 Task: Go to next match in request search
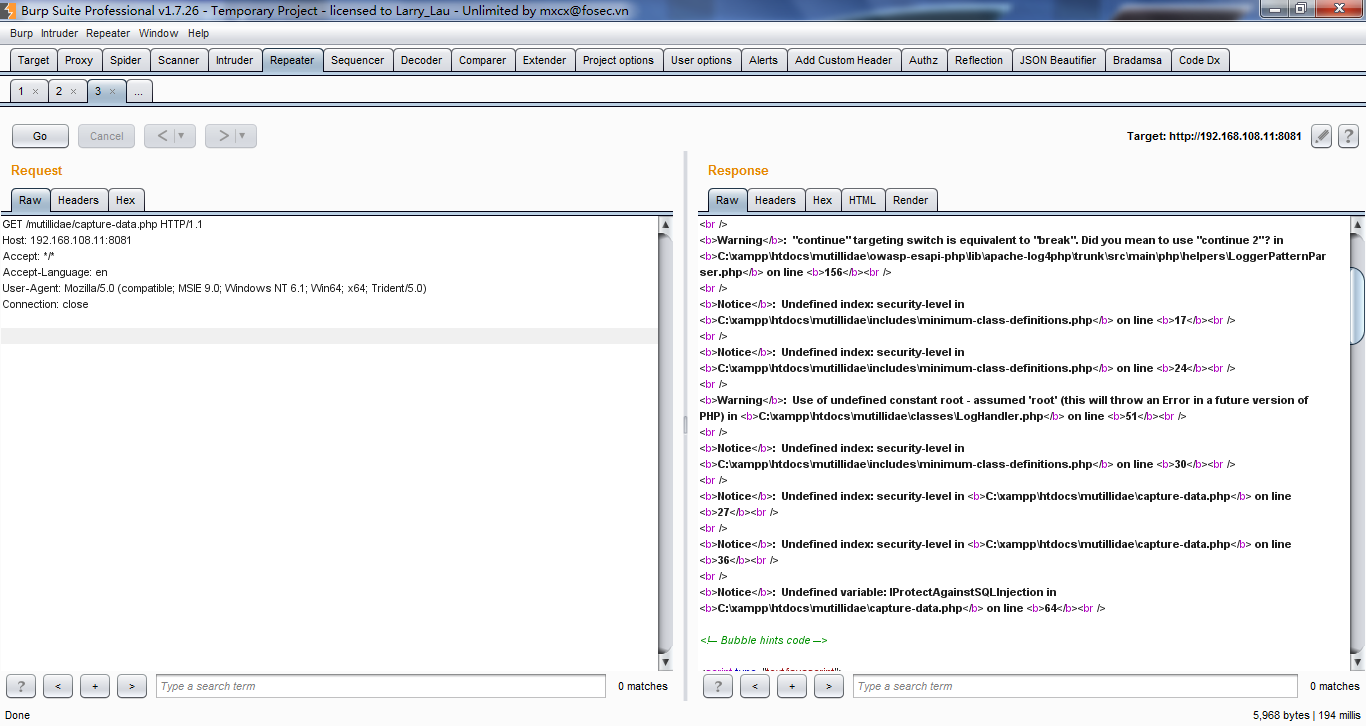(x=132, y=686)
